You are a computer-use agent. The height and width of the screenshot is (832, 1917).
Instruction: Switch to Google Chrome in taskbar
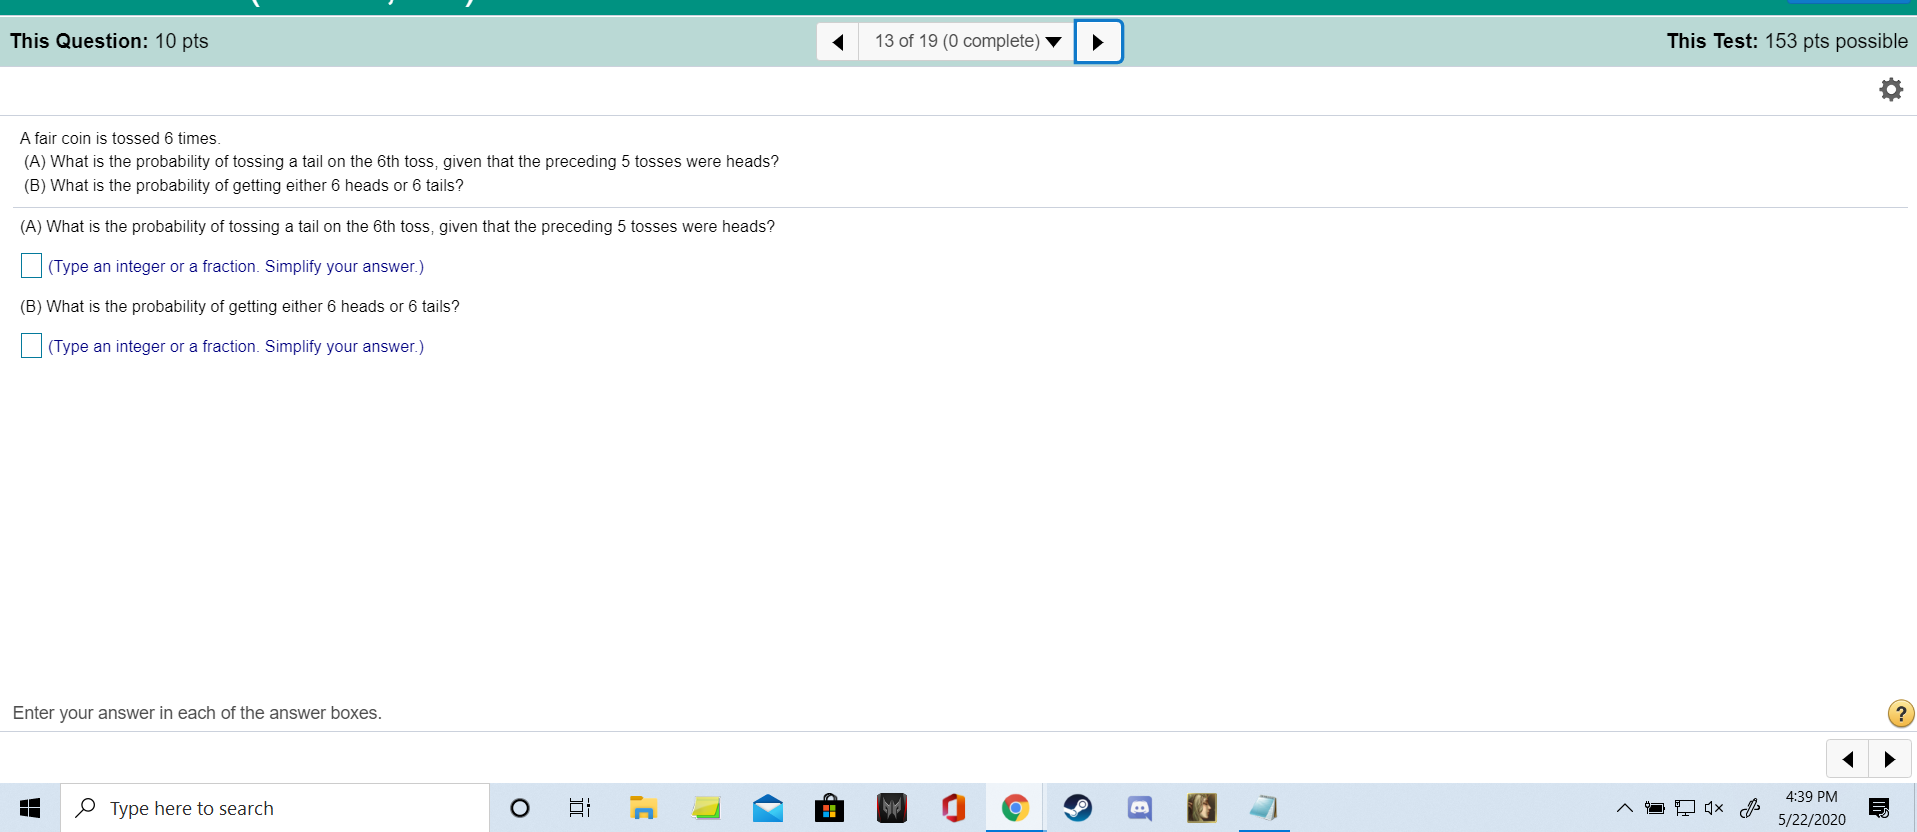[x=1015, y=808]
